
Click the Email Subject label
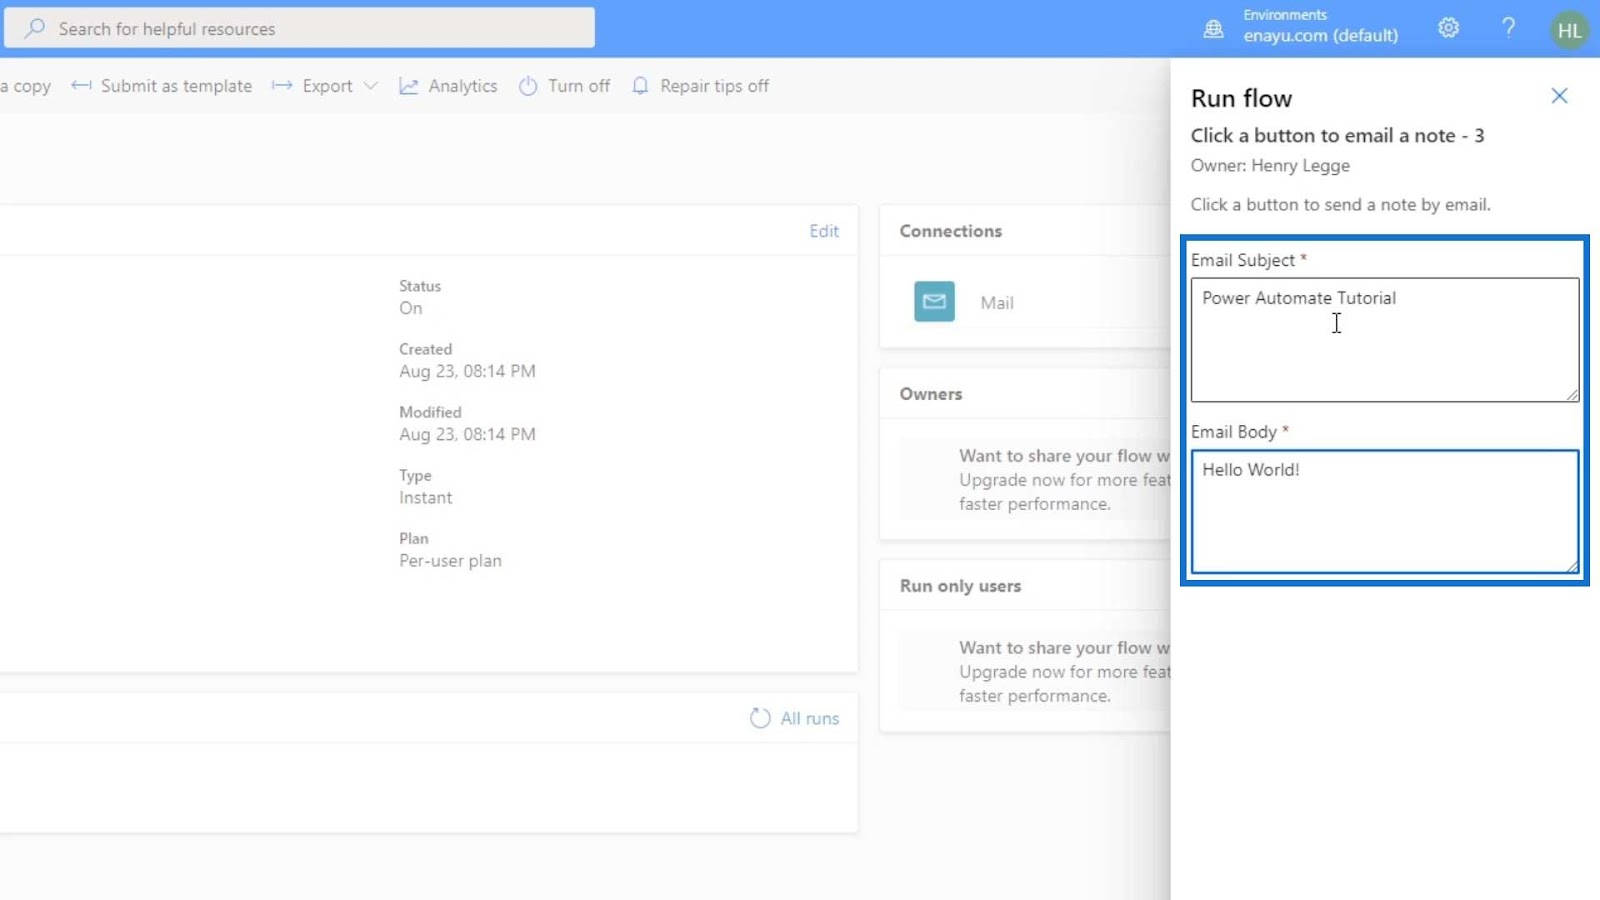pos(1242,260)
